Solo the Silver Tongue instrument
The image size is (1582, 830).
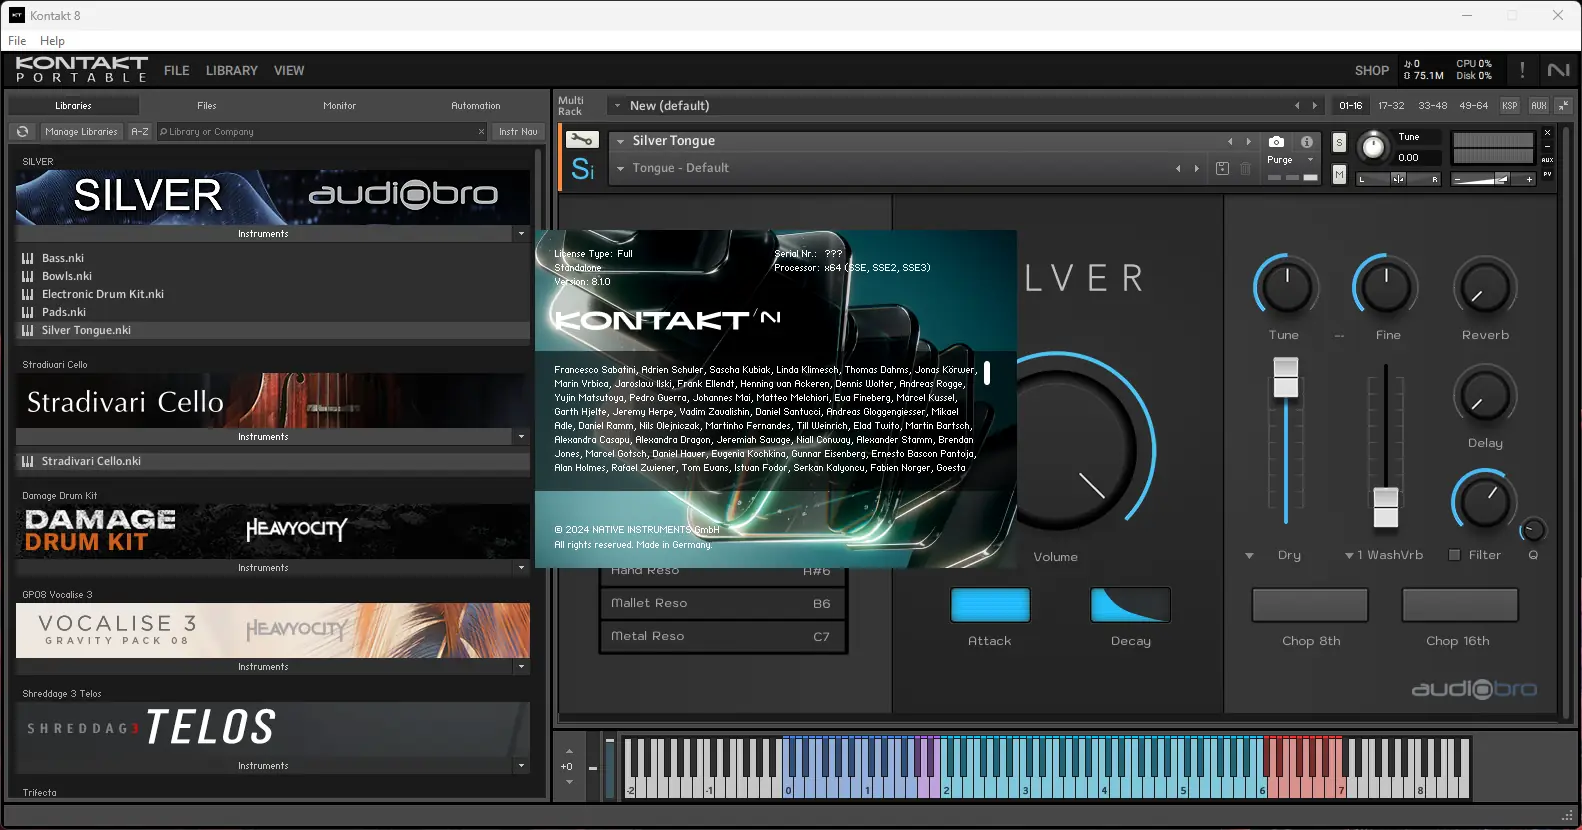1339,142
